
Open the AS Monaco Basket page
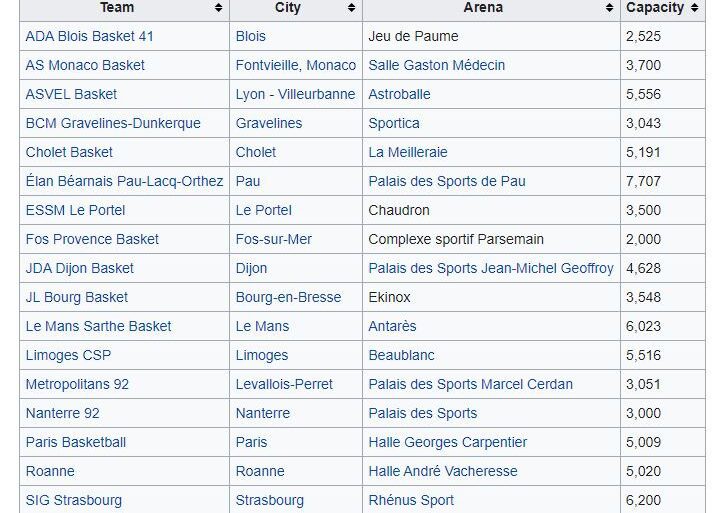coord(85,65)
